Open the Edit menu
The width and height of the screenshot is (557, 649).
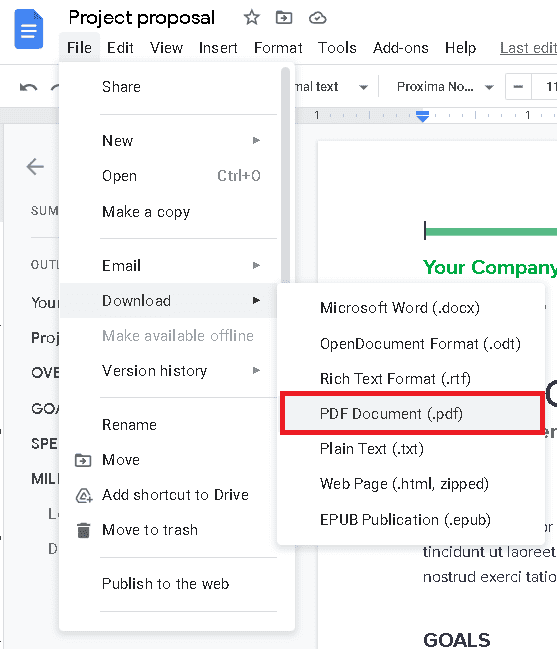click(x=120, y=48)
